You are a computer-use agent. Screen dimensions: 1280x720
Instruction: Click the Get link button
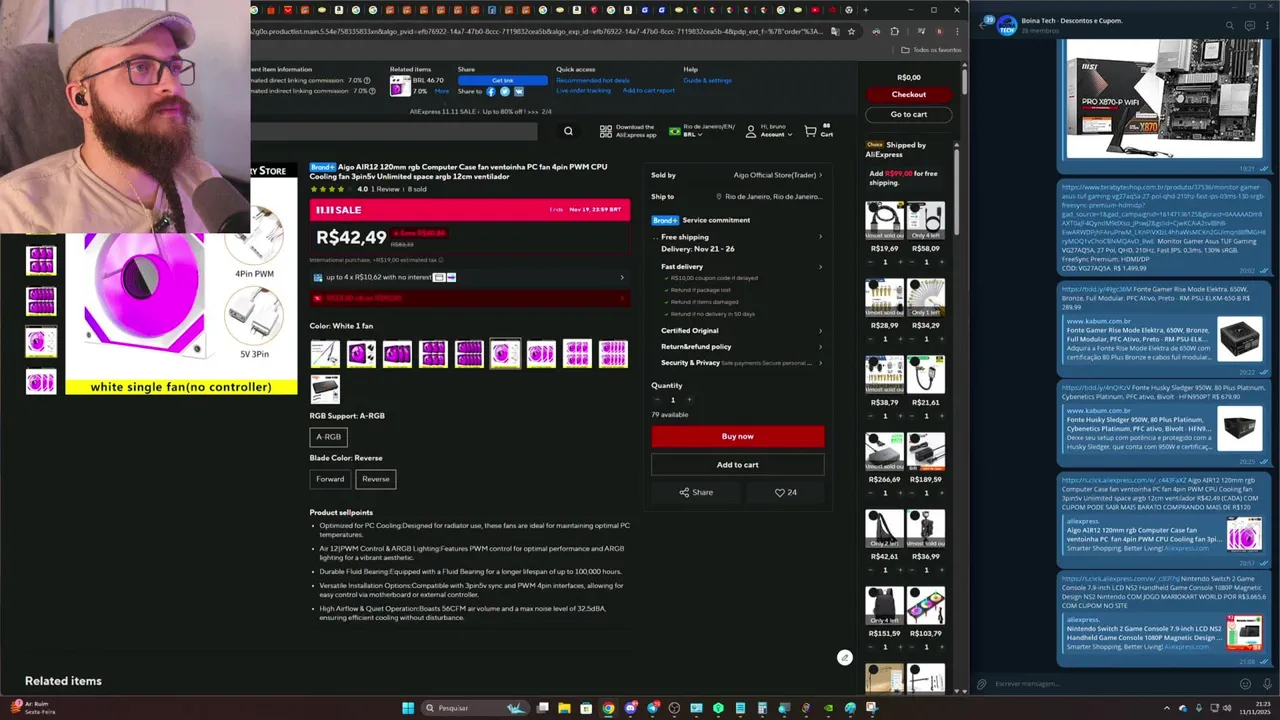click(x=503, y=80)
